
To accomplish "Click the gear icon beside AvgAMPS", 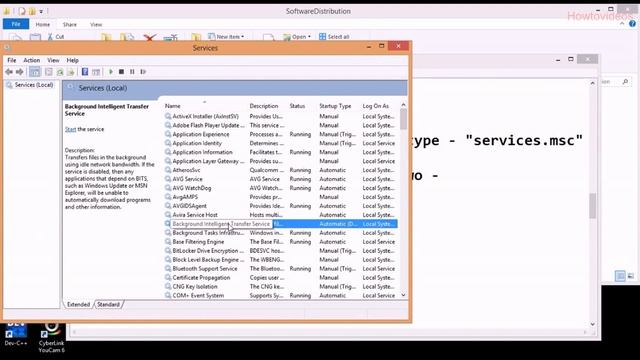I will pyautogui.click(x=168, y=197).
